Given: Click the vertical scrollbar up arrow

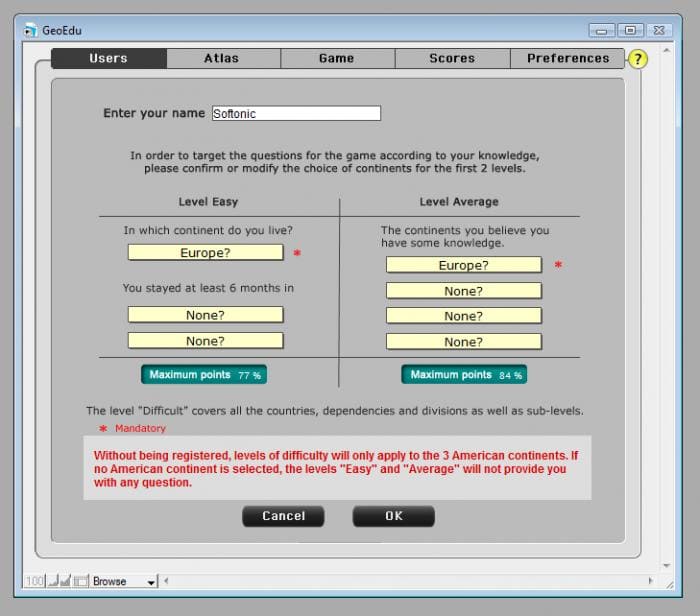Looking at the screenshot, I should [667, 50].
